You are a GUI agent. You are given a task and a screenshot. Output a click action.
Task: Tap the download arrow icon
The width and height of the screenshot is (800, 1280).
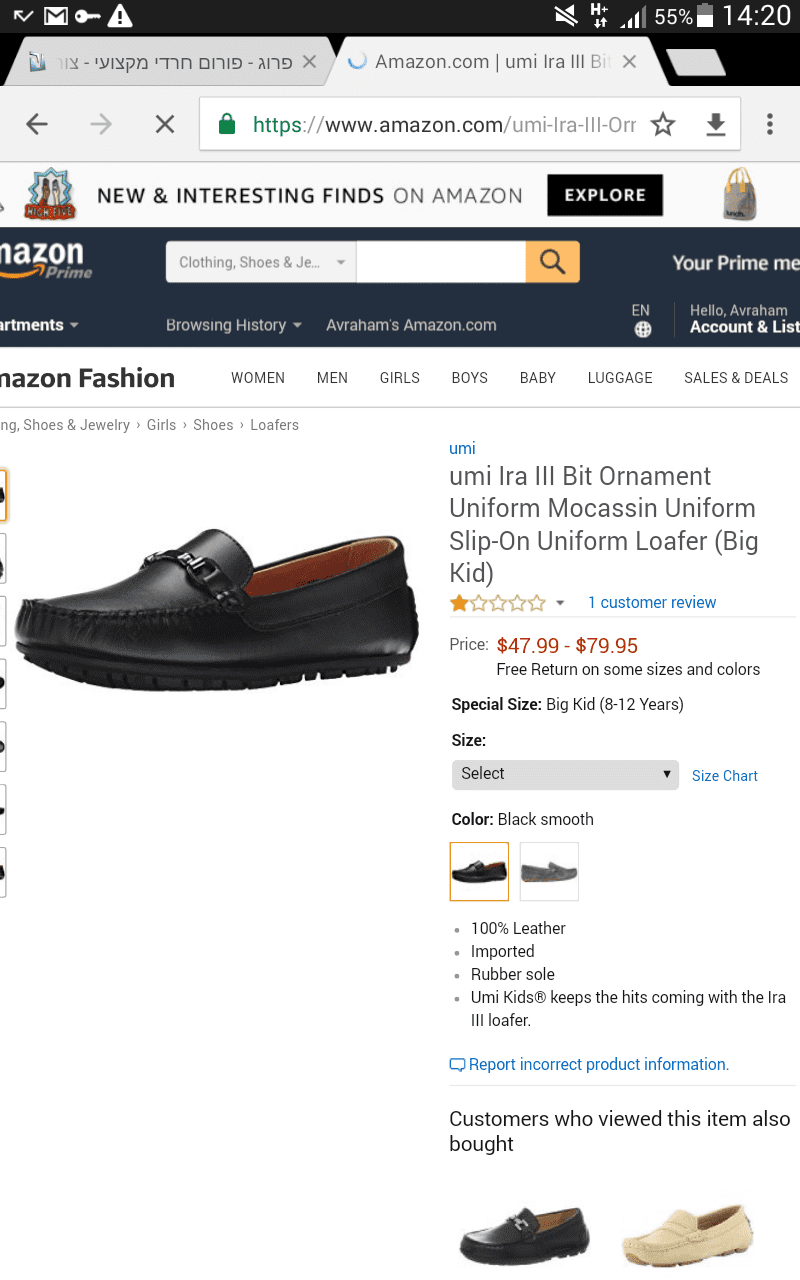click(716, 124)
